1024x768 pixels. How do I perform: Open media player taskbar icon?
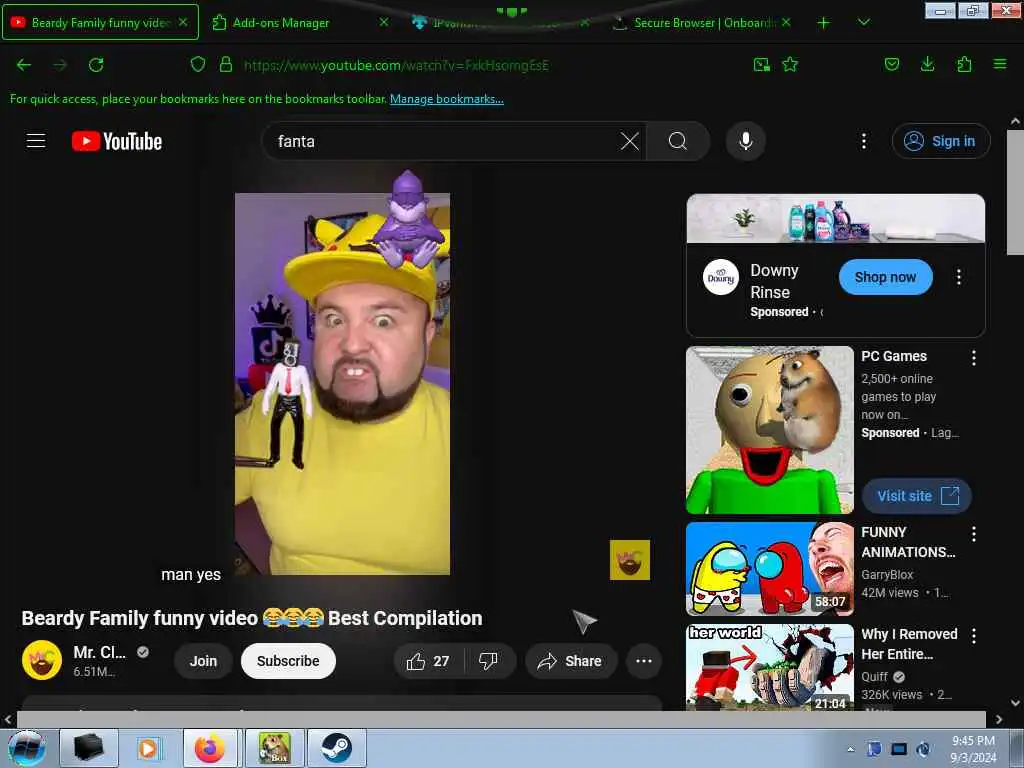pos(148,748)
